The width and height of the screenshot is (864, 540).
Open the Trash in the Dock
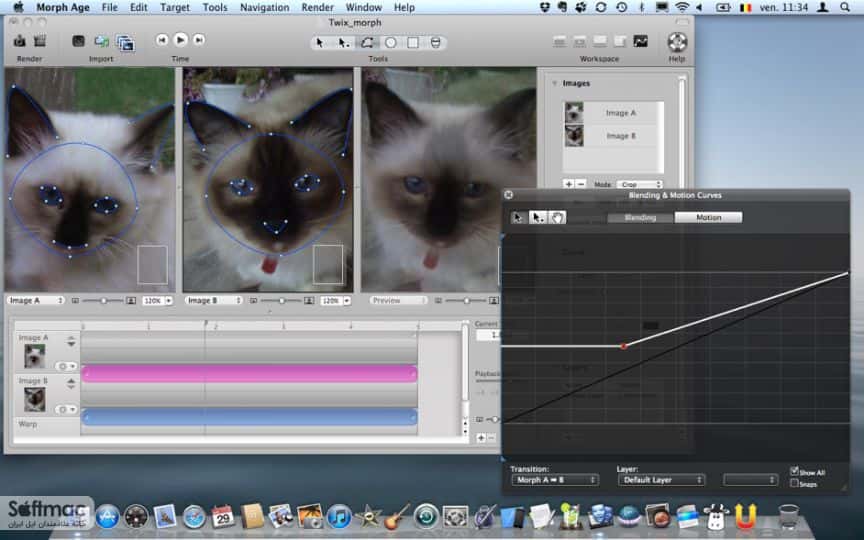789,516
